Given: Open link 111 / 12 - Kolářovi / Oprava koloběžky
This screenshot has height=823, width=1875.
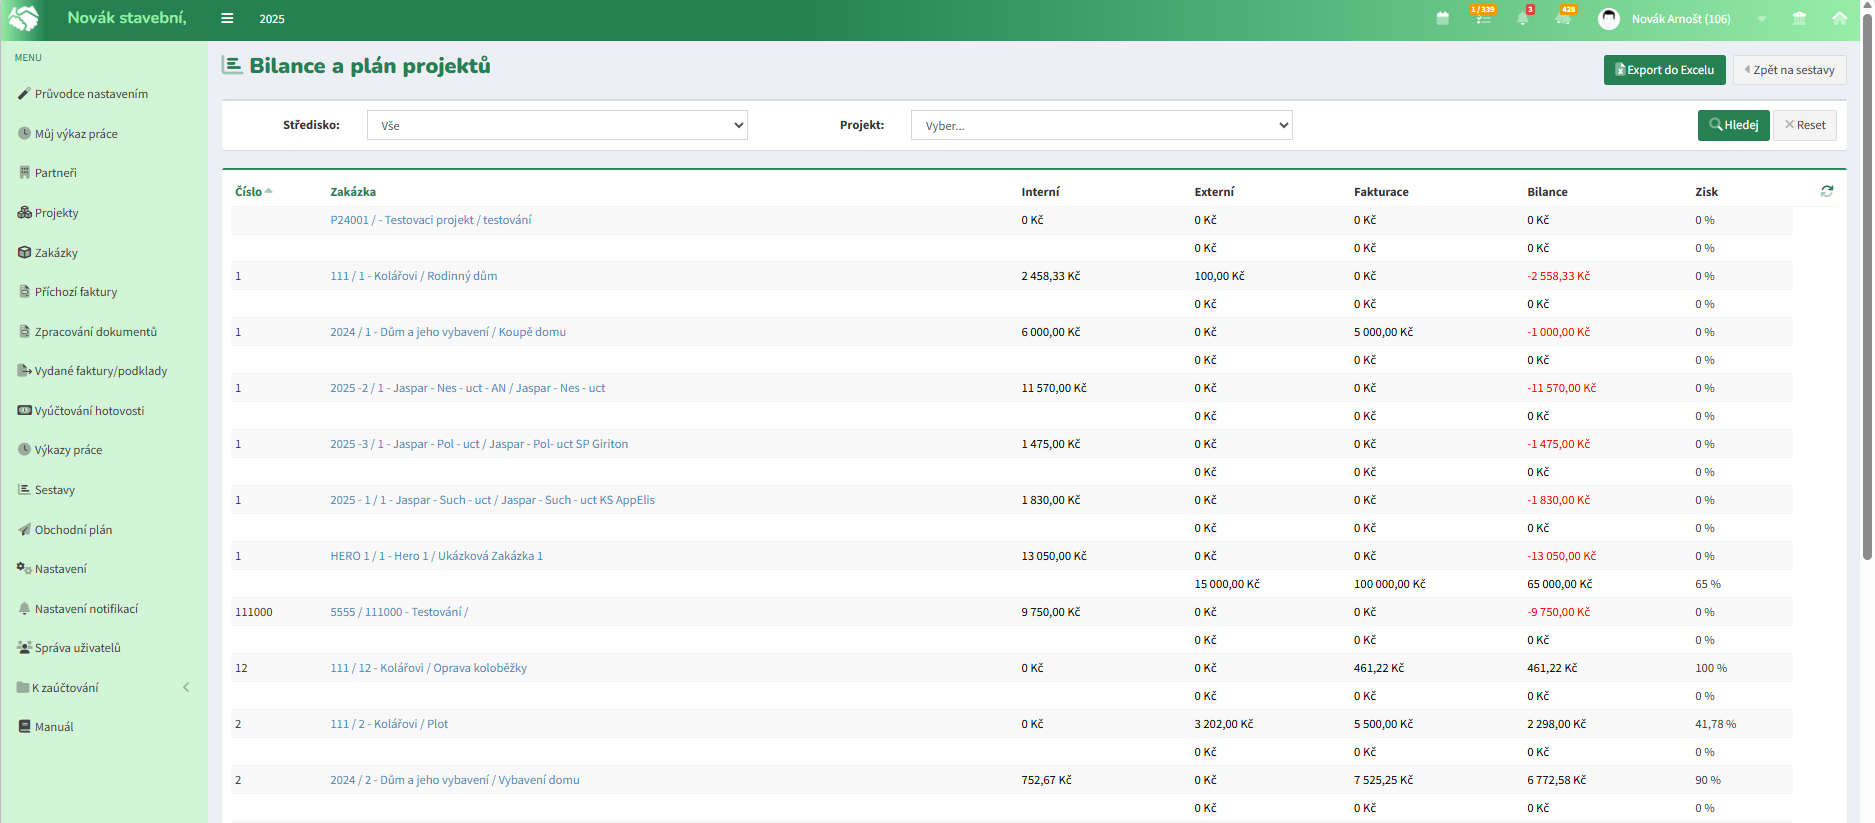Looking at the screenshot, I should [429, 668].
